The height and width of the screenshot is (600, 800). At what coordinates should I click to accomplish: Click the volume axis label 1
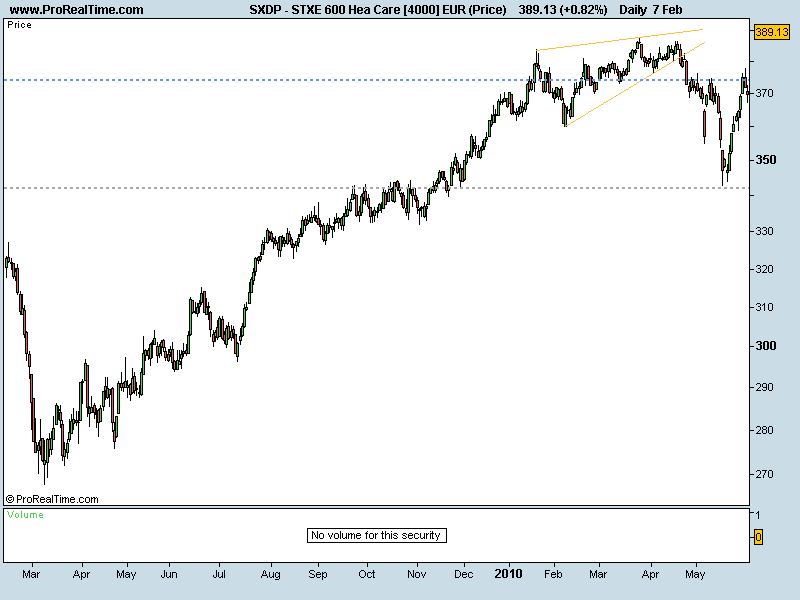(758, 515)
